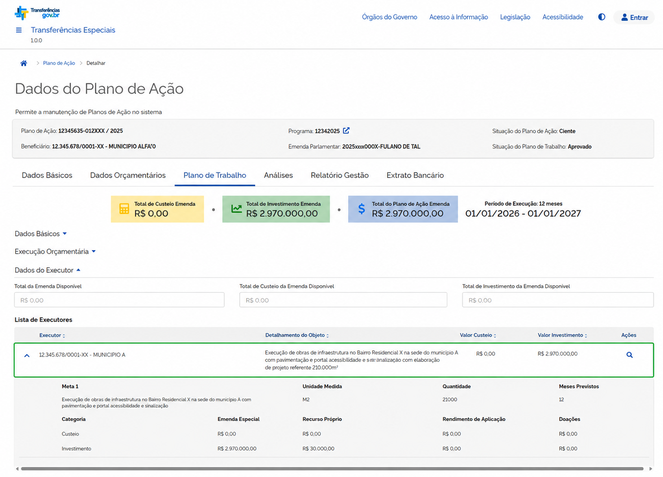663x477 pixels.
Task: Click 'R$ 30.000,00' Recurso Próprio value
Action: pyautogui.click(x=318, y=448)
